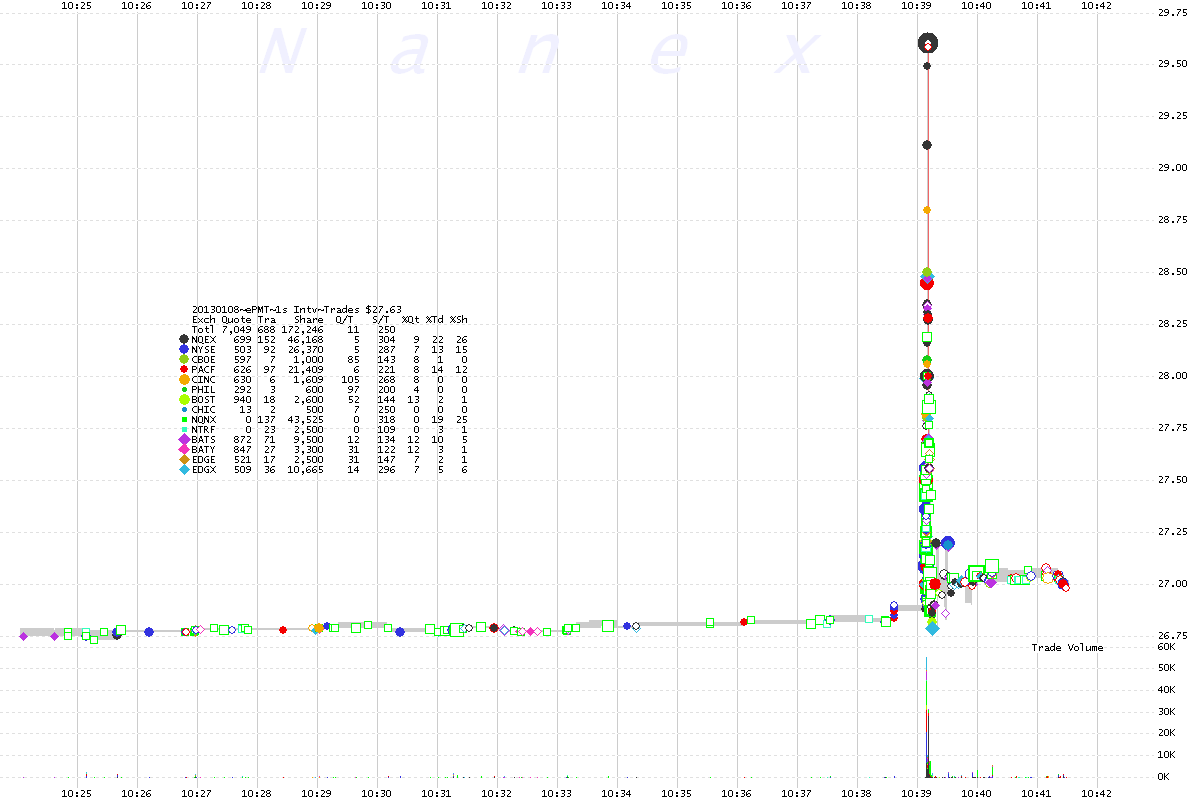Click the 0K volume axis label

coord(1164,777)
